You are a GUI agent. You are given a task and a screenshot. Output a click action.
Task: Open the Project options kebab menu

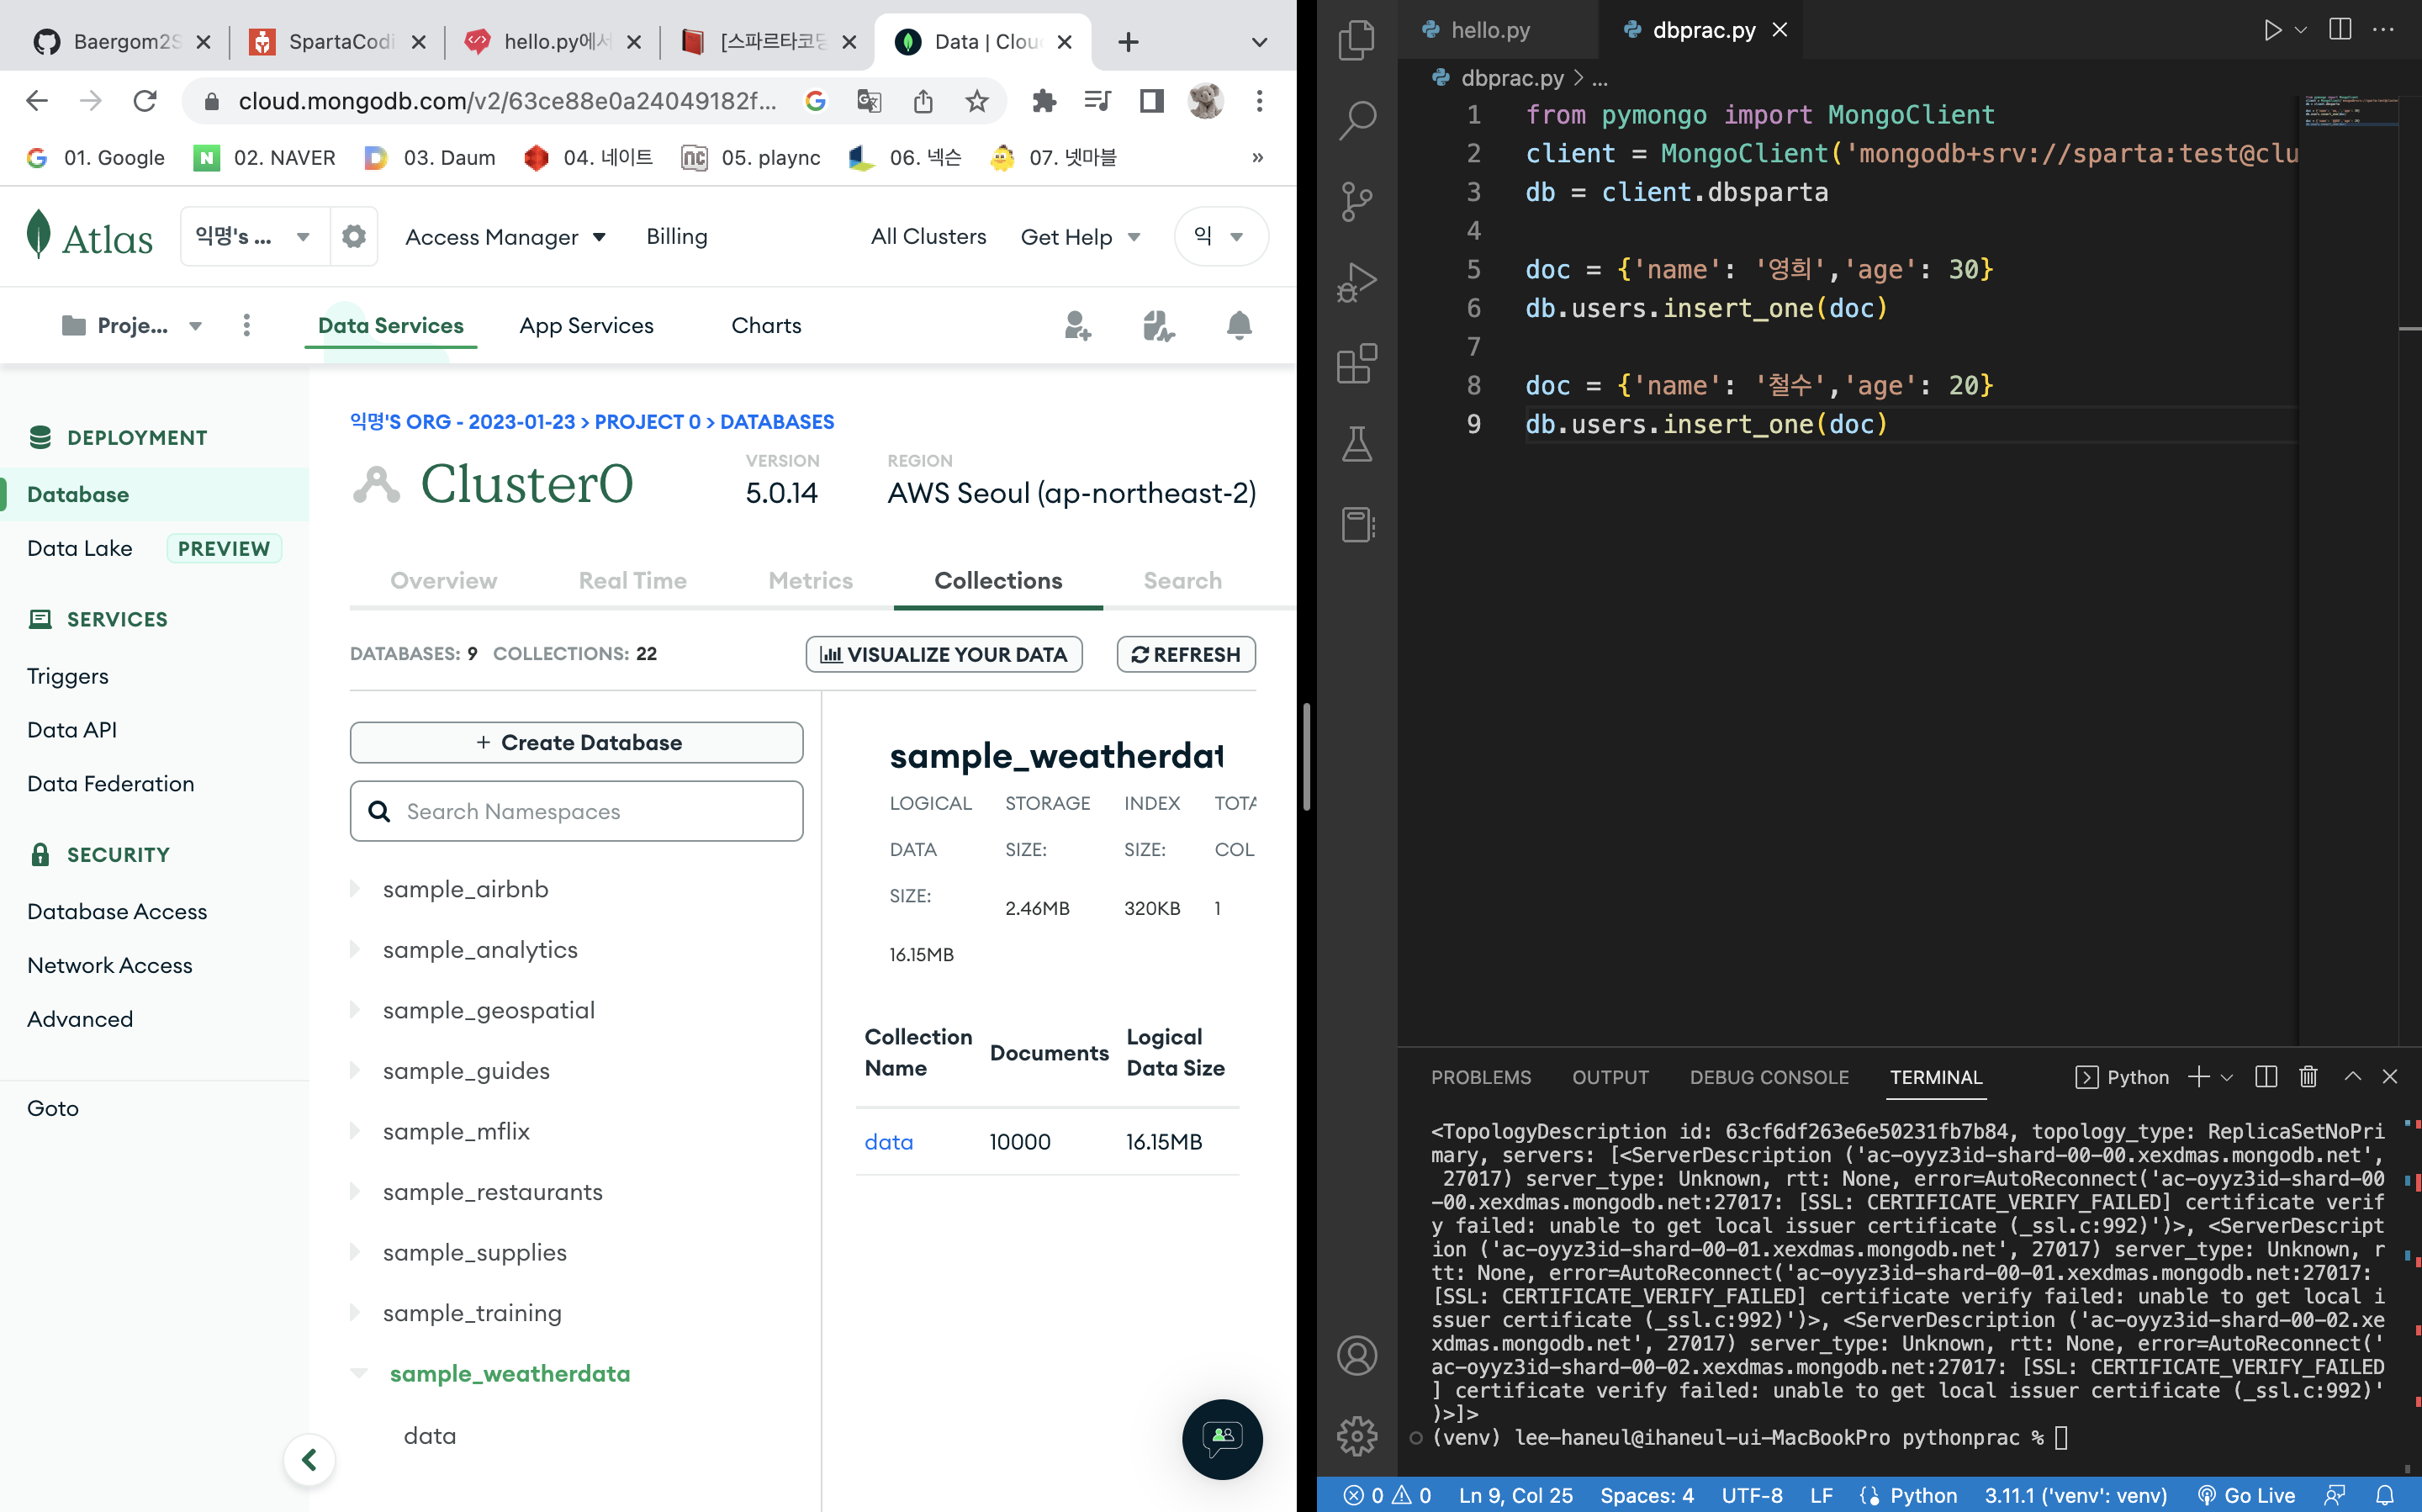[247, 326]
